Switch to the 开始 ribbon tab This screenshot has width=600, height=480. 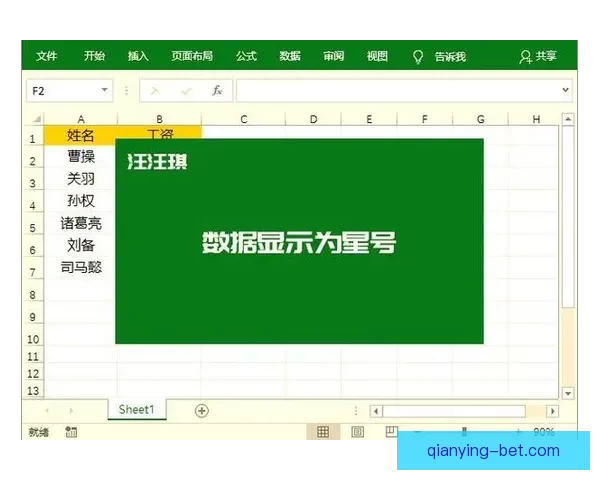pos(94,56)
